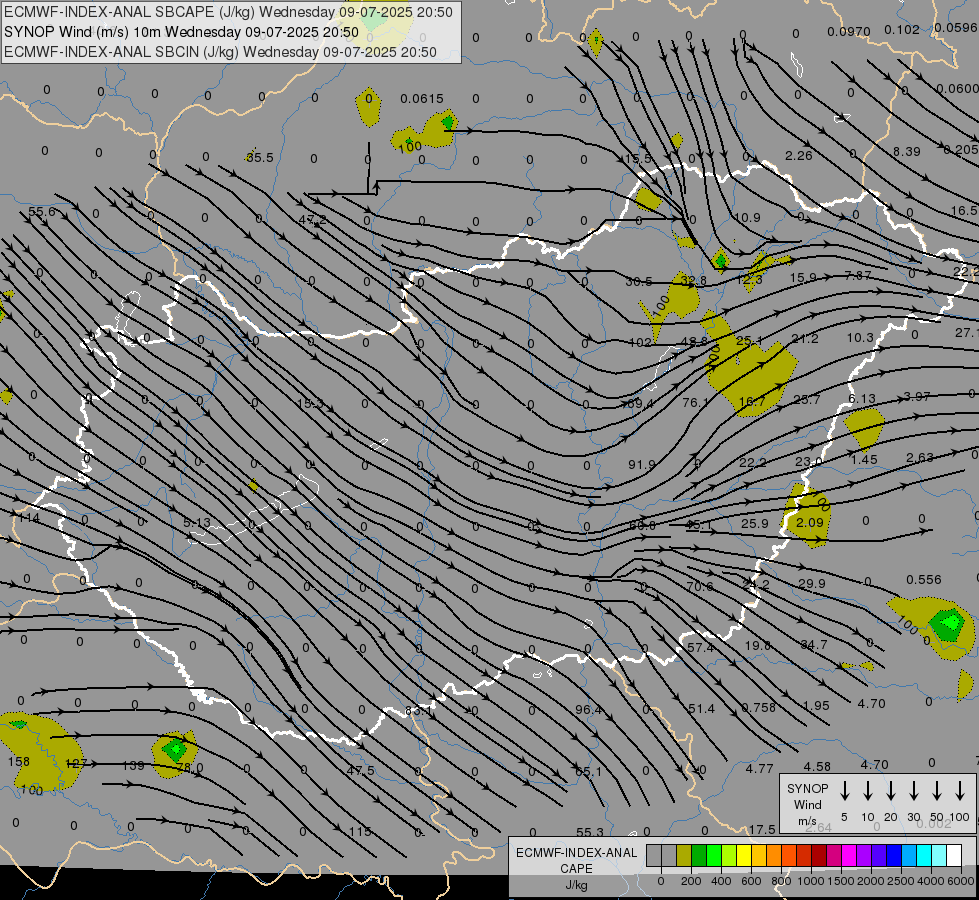The width and height of the screenshot is (979, 900).
Task: Pick the bright magenta CAPE legend swatch
Action: [x=849, y=856]
